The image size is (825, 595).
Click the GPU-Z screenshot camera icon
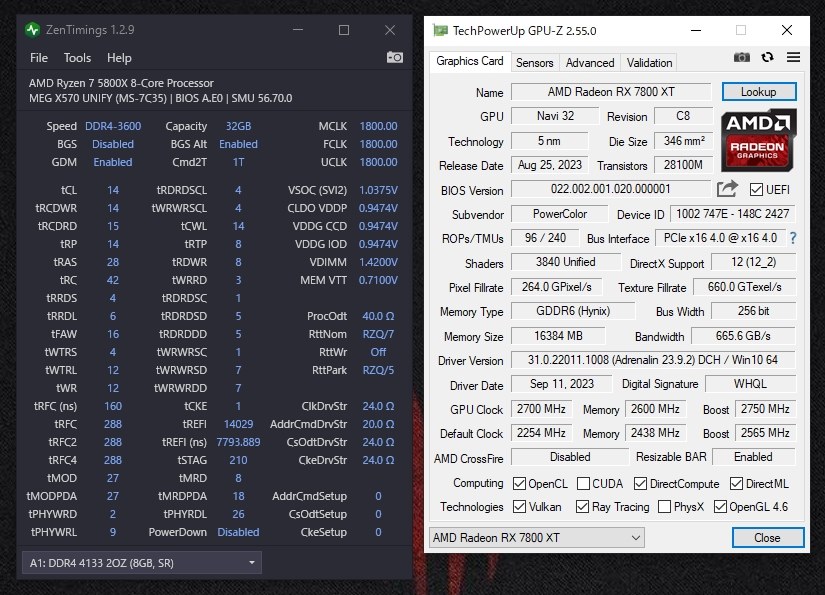click(742, 58)
